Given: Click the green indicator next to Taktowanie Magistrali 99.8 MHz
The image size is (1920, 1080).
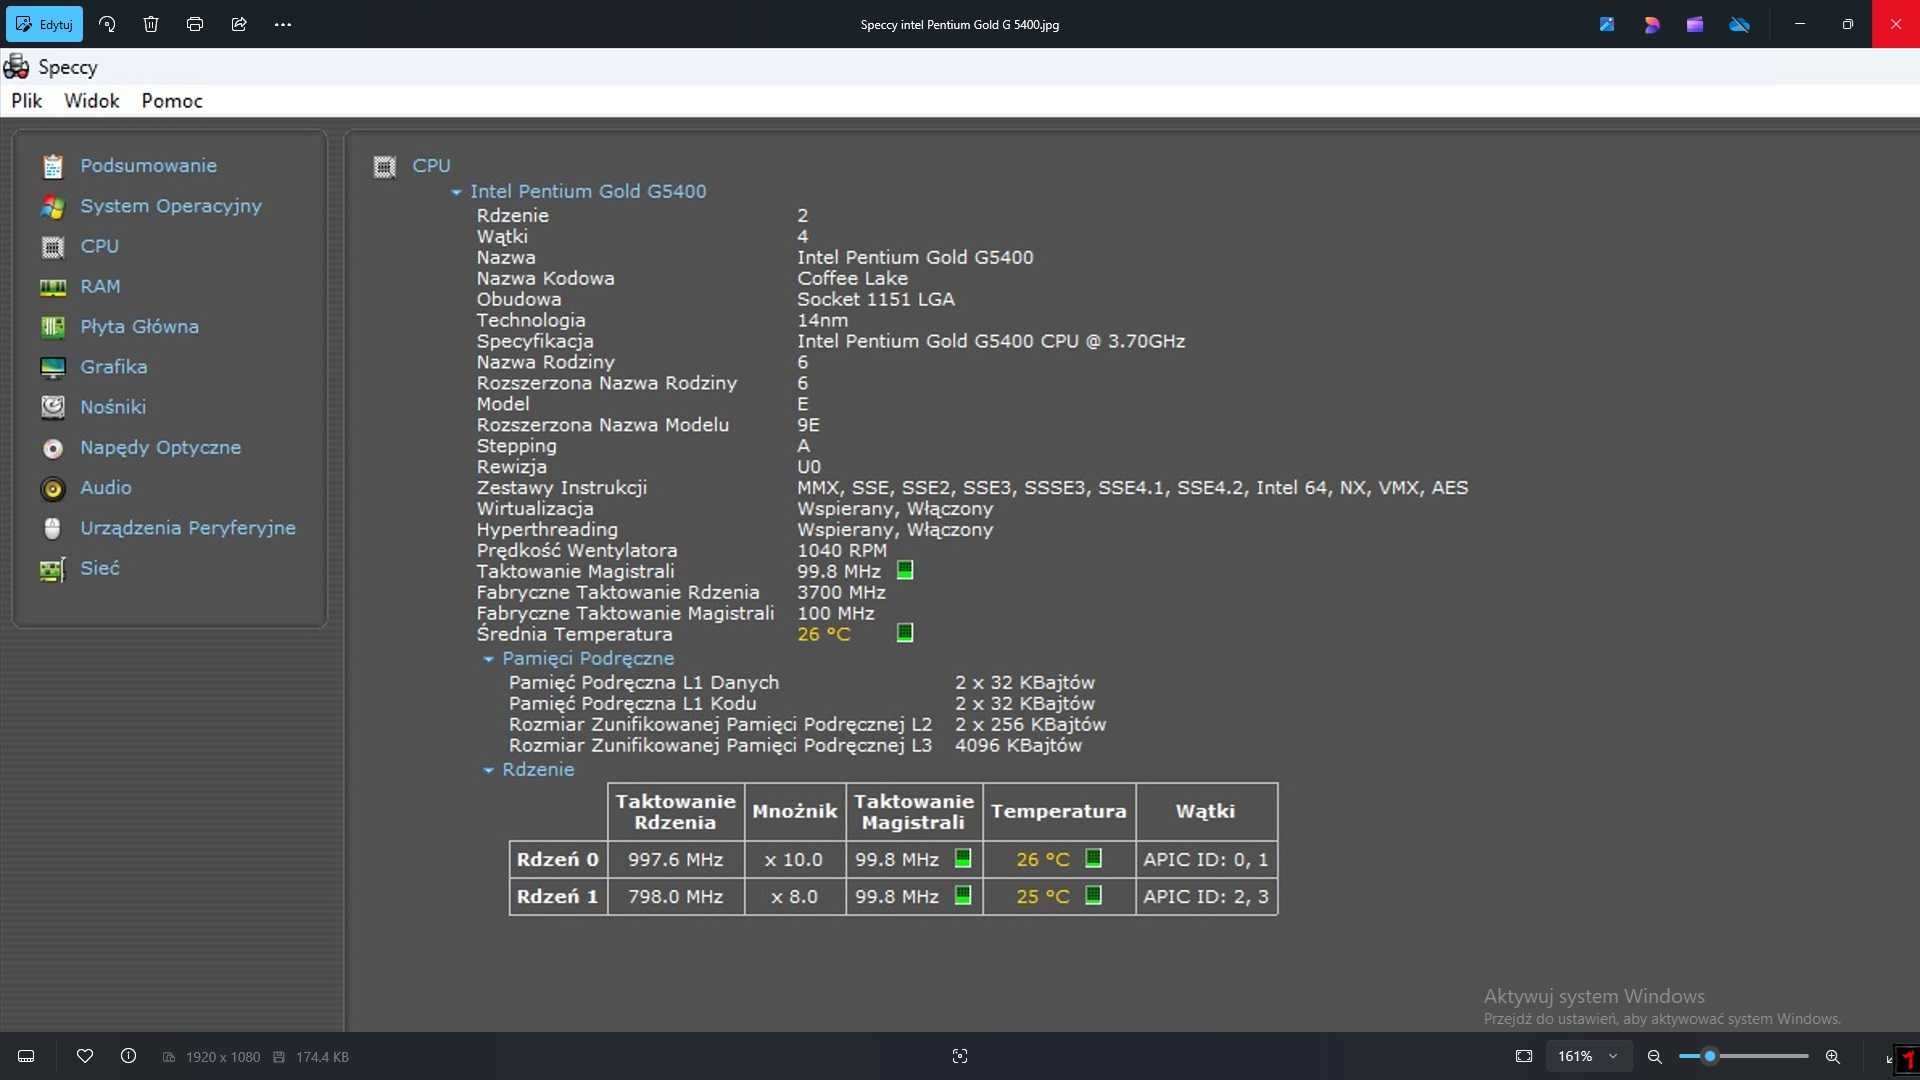Looking at the screenshot, I should (x=905, y=570).
